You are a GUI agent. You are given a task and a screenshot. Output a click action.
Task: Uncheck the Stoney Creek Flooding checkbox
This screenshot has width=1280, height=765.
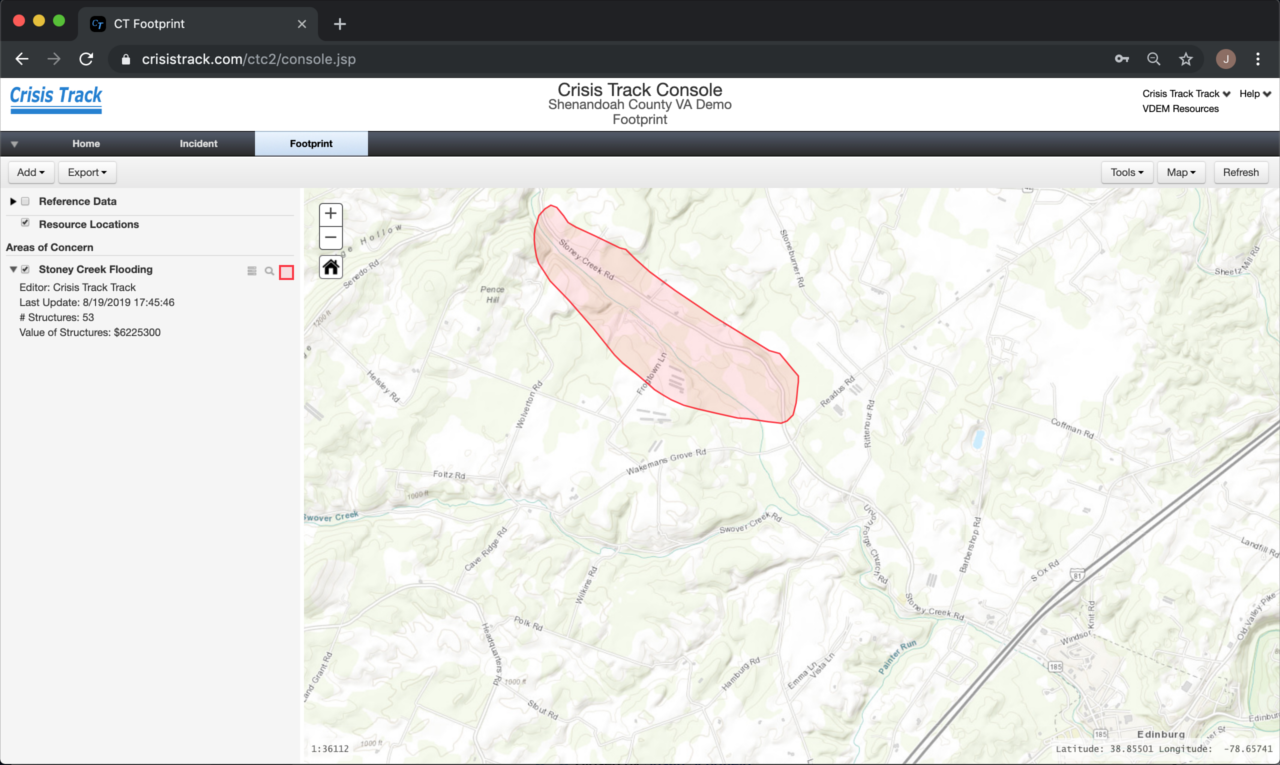[x=24, y=269]
